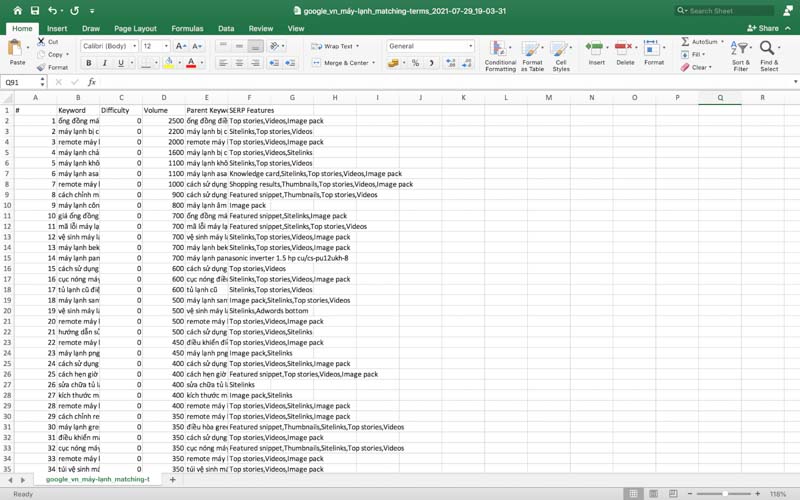The image size is (800, 500).
Task: Activate the Format painter brush
Action: (41, 67)
